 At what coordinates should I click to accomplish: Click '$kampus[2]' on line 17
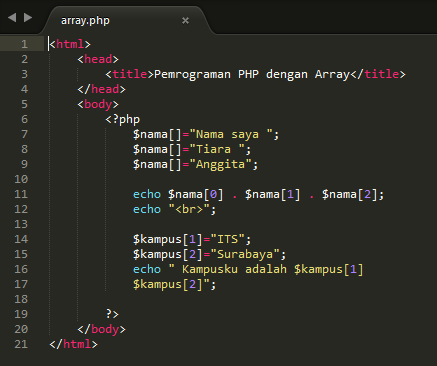click(168, 284)
